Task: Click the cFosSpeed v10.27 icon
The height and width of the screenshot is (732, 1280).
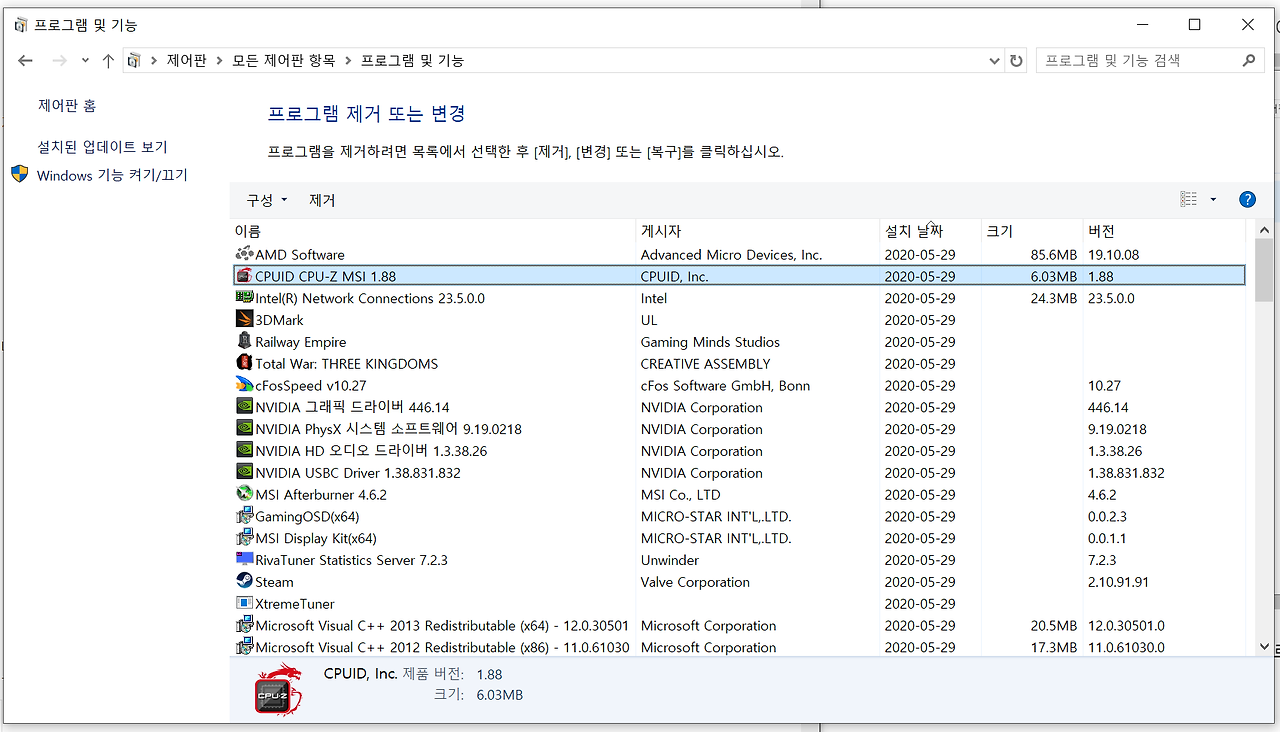Action: 244,385
